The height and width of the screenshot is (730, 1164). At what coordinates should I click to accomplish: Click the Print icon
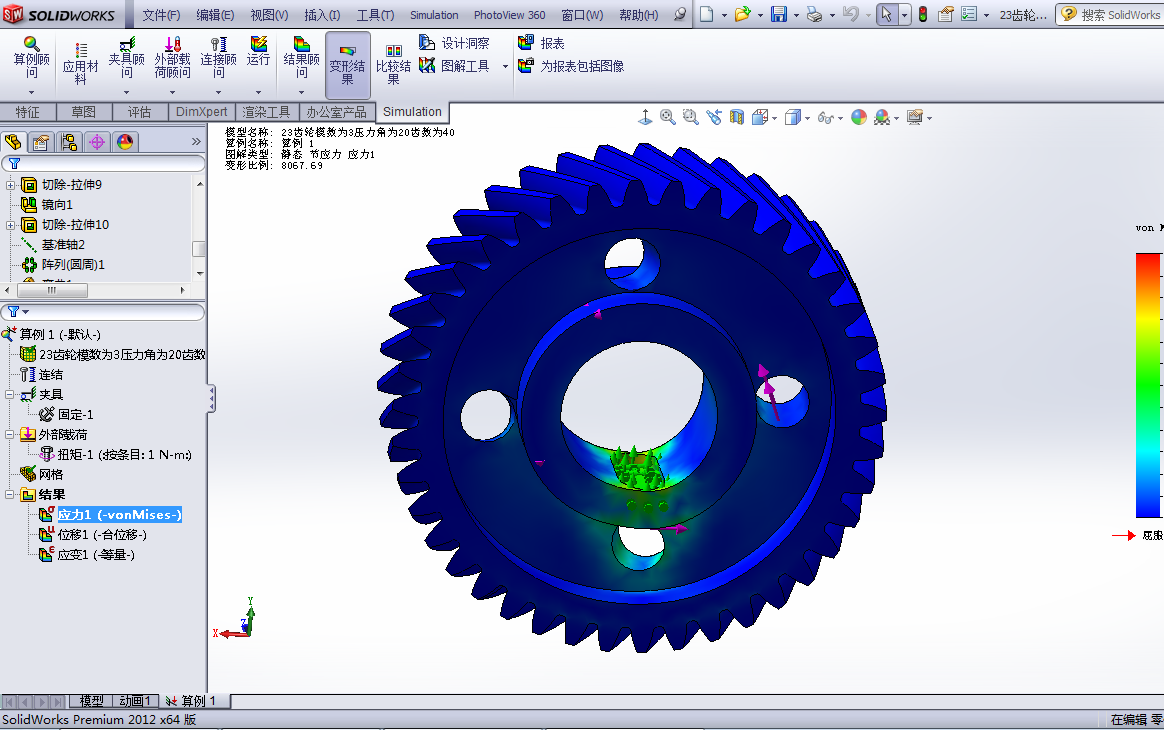(x=814, y=14)
